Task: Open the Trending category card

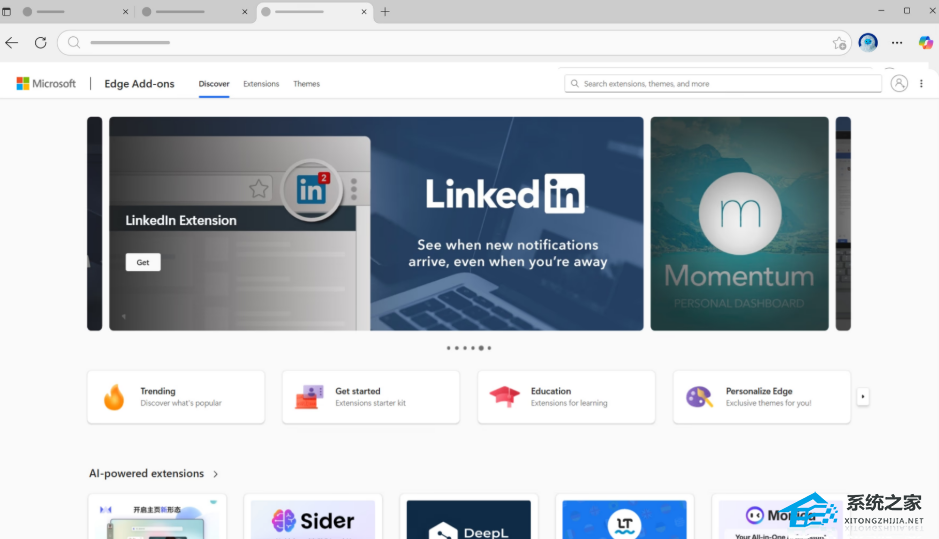Action: 176,396
